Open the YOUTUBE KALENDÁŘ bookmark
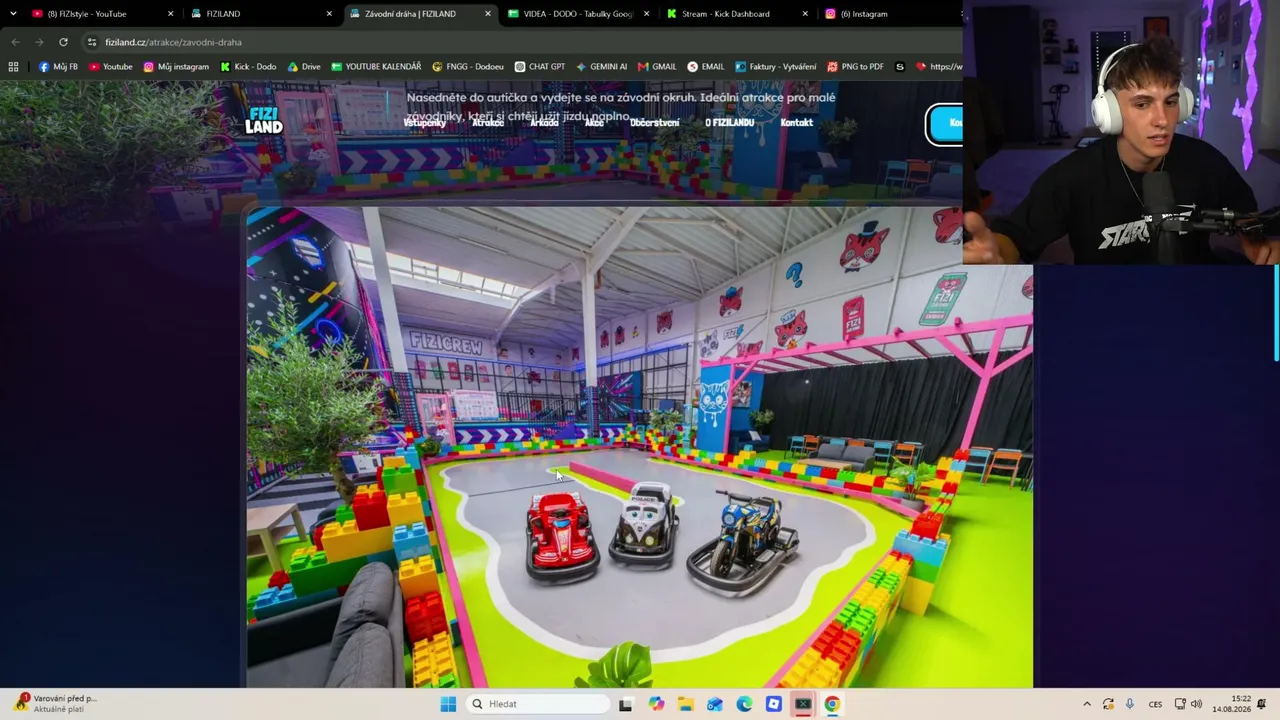 click(x=376, y=67)
